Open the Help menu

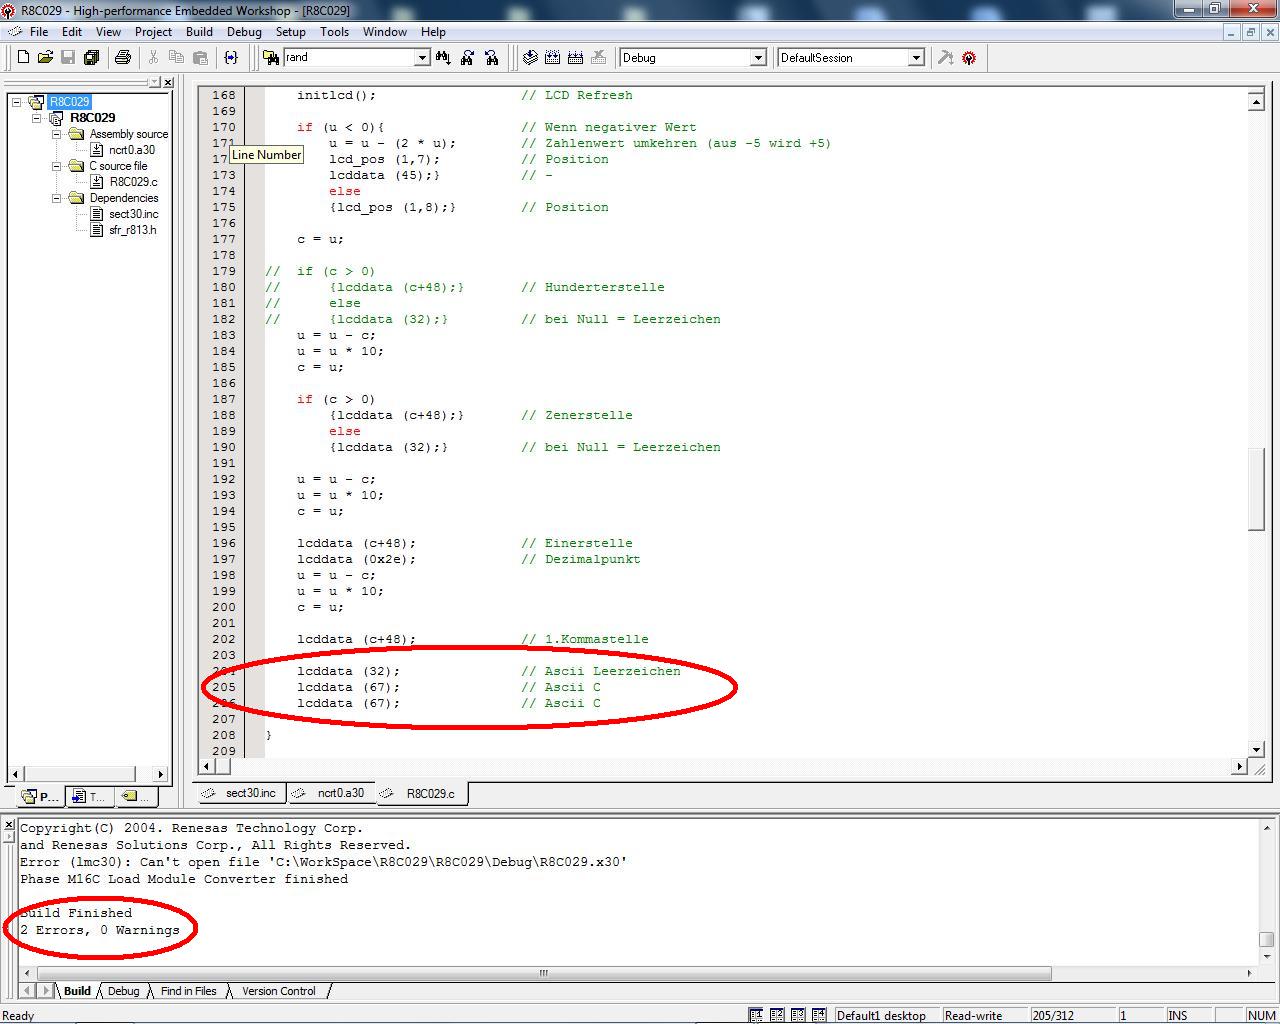click(x=433, y=32)
